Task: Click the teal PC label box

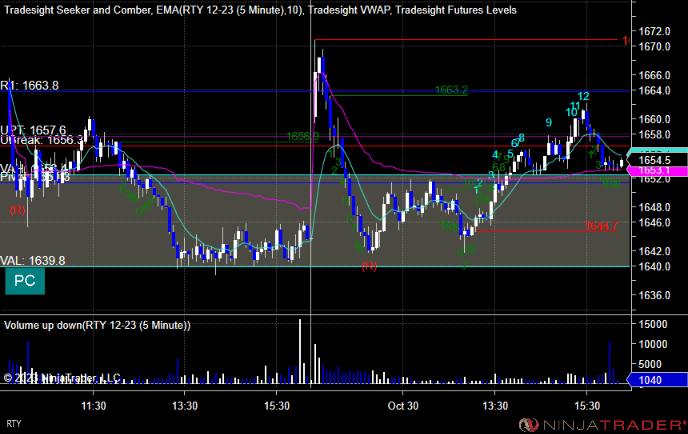Action: tap(25, 281)
